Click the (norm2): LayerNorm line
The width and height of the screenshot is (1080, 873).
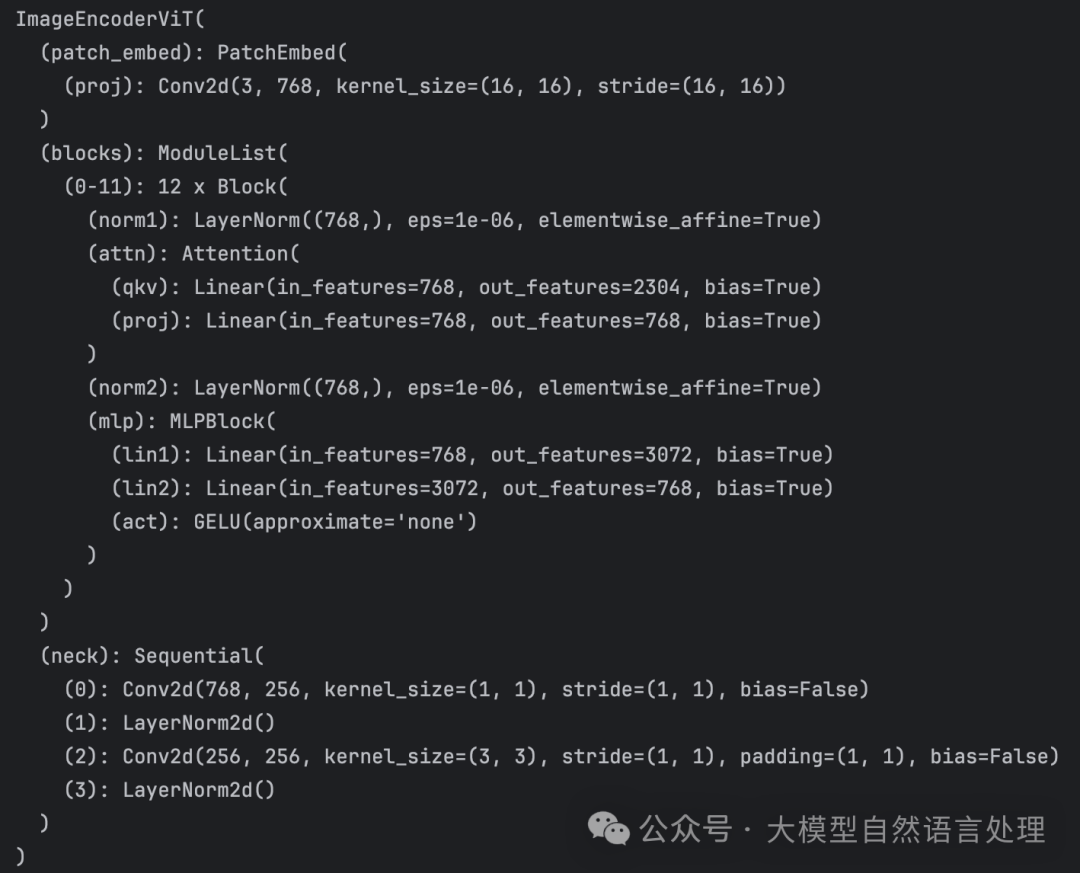(x=454, y=388)
